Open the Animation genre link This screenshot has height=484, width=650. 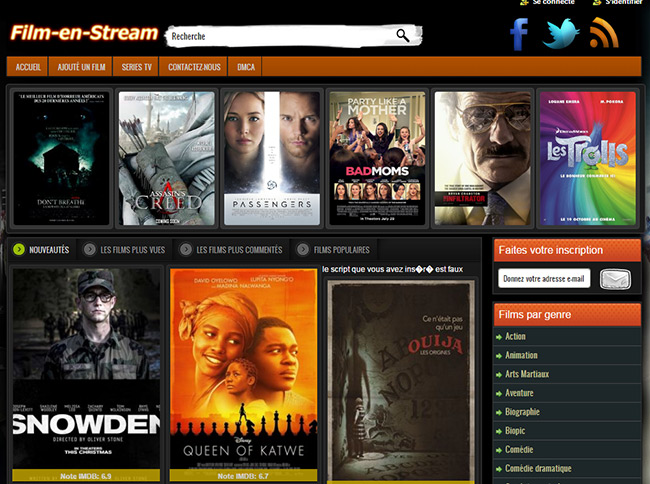coord(521,355)
